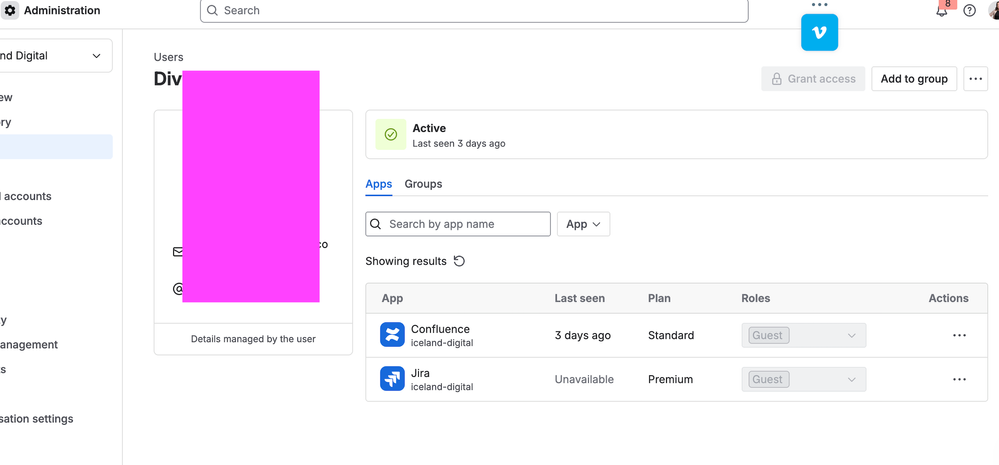Open organisation settings in the sidebar
Image resolution: width=999 pixels, height=465 pixels.
point(37,418)
